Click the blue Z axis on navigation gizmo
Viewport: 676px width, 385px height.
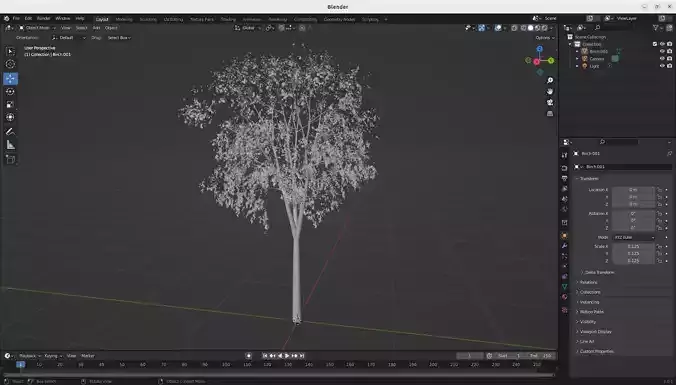(539, 49)
